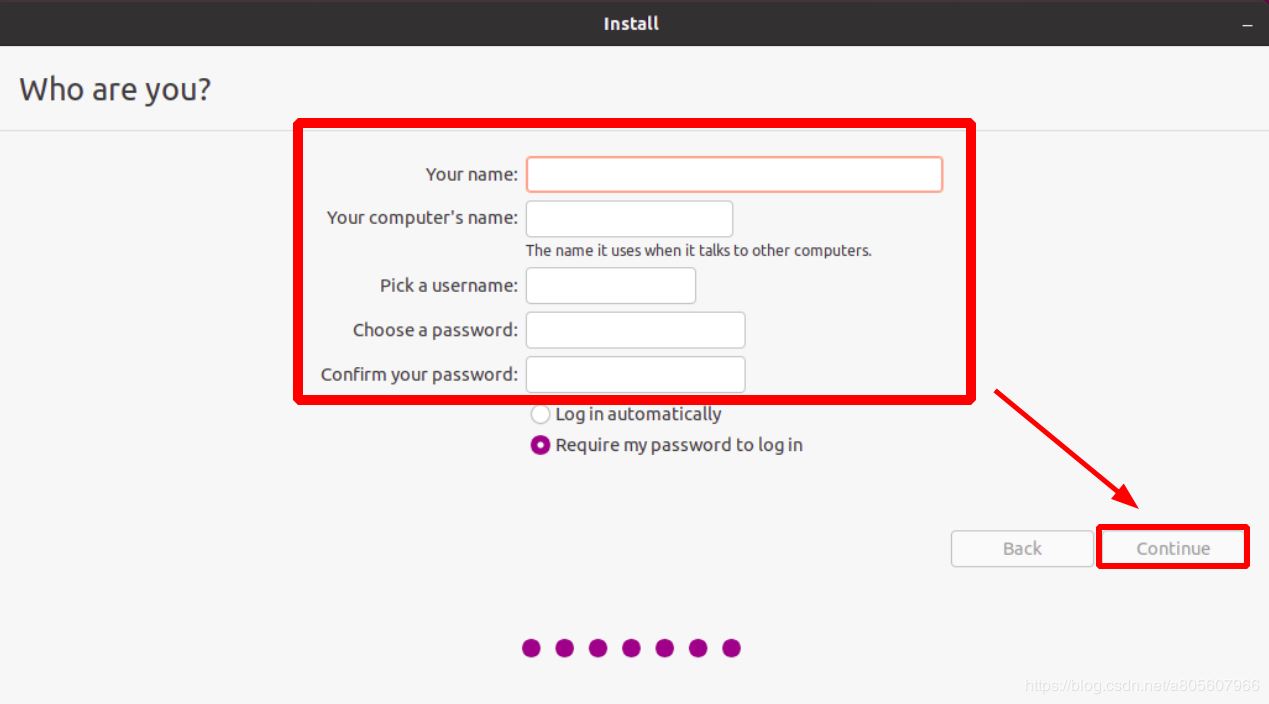Click the Pick a username field

tap(610, 286)
